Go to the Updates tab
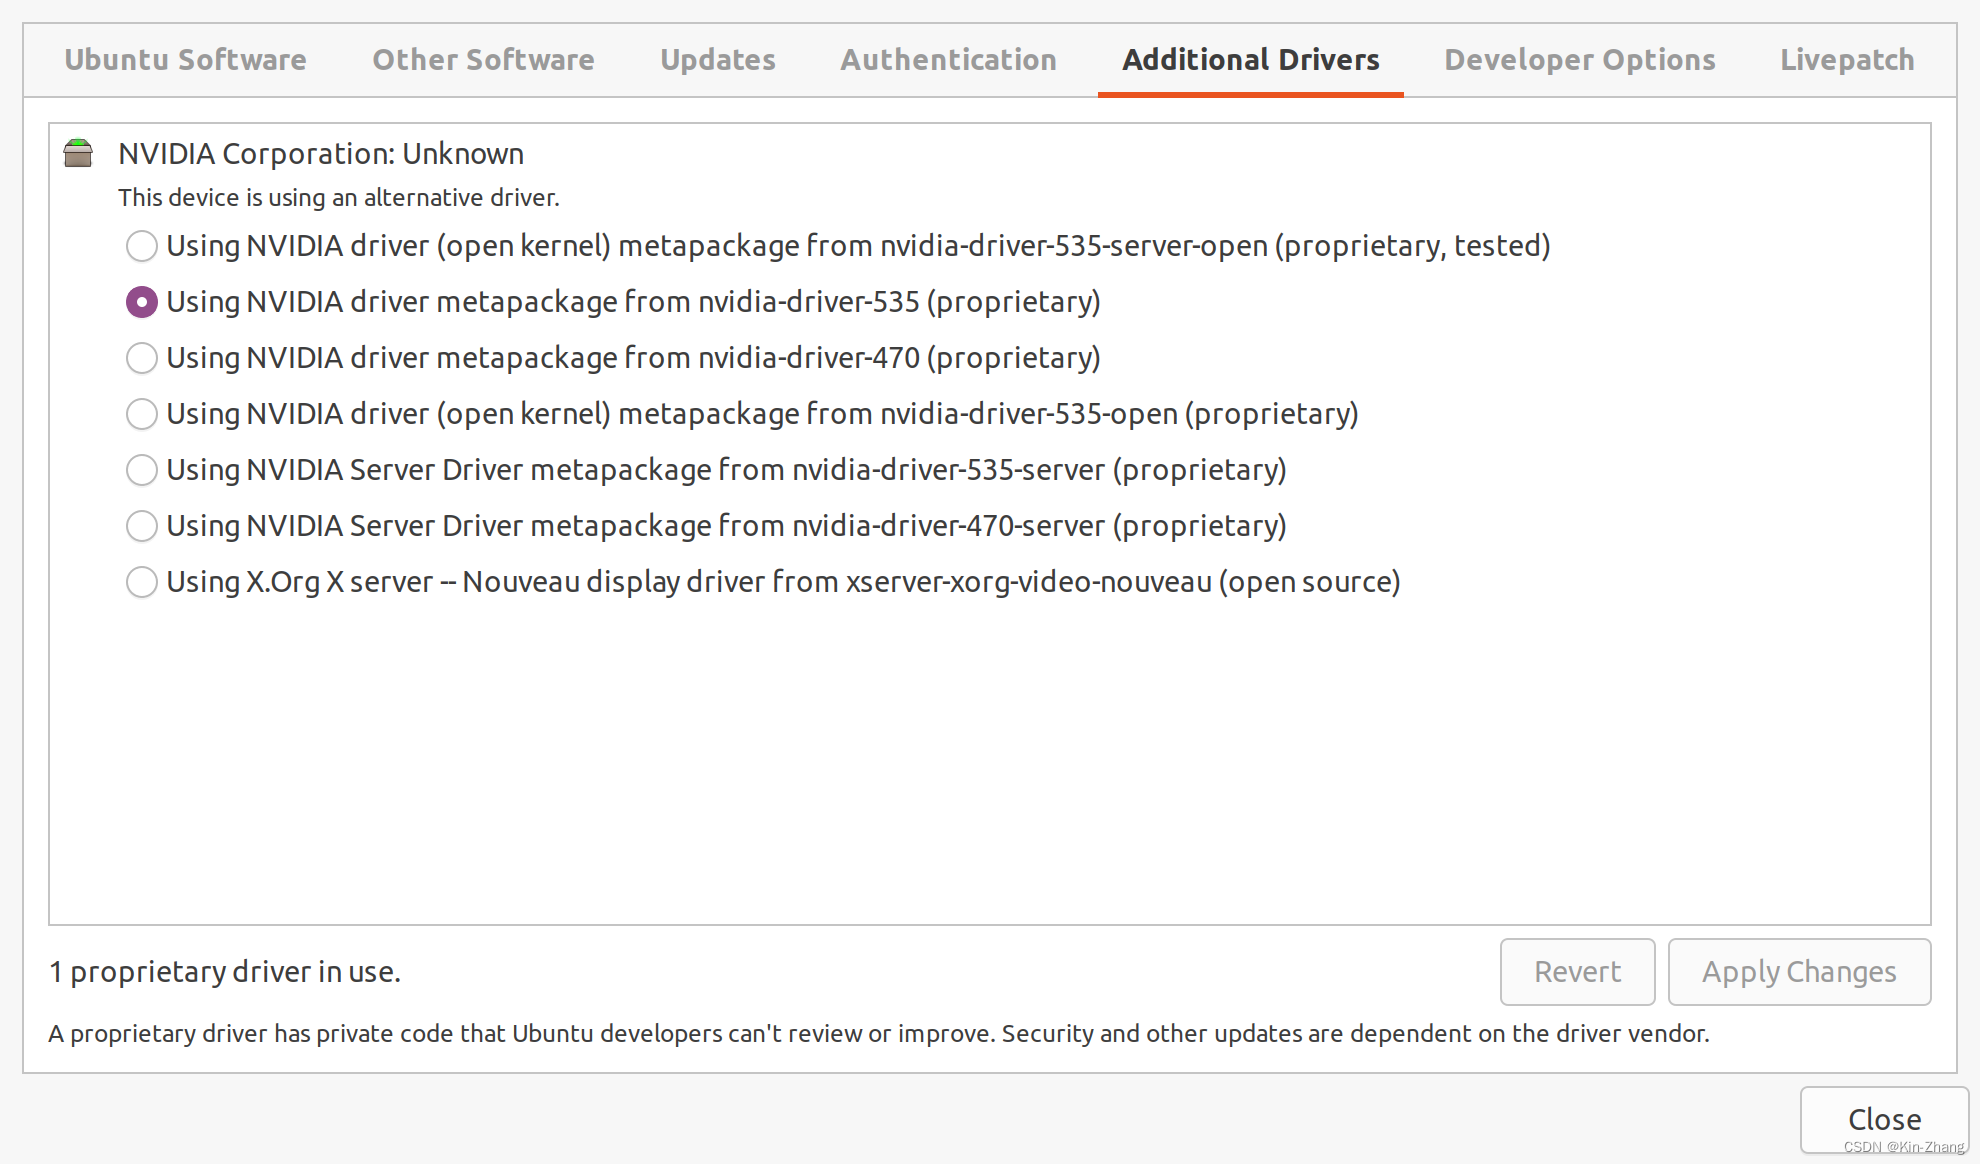The width and height of the screenshot is (1980, 1164). pyautogui.click(x=718, y=60)
